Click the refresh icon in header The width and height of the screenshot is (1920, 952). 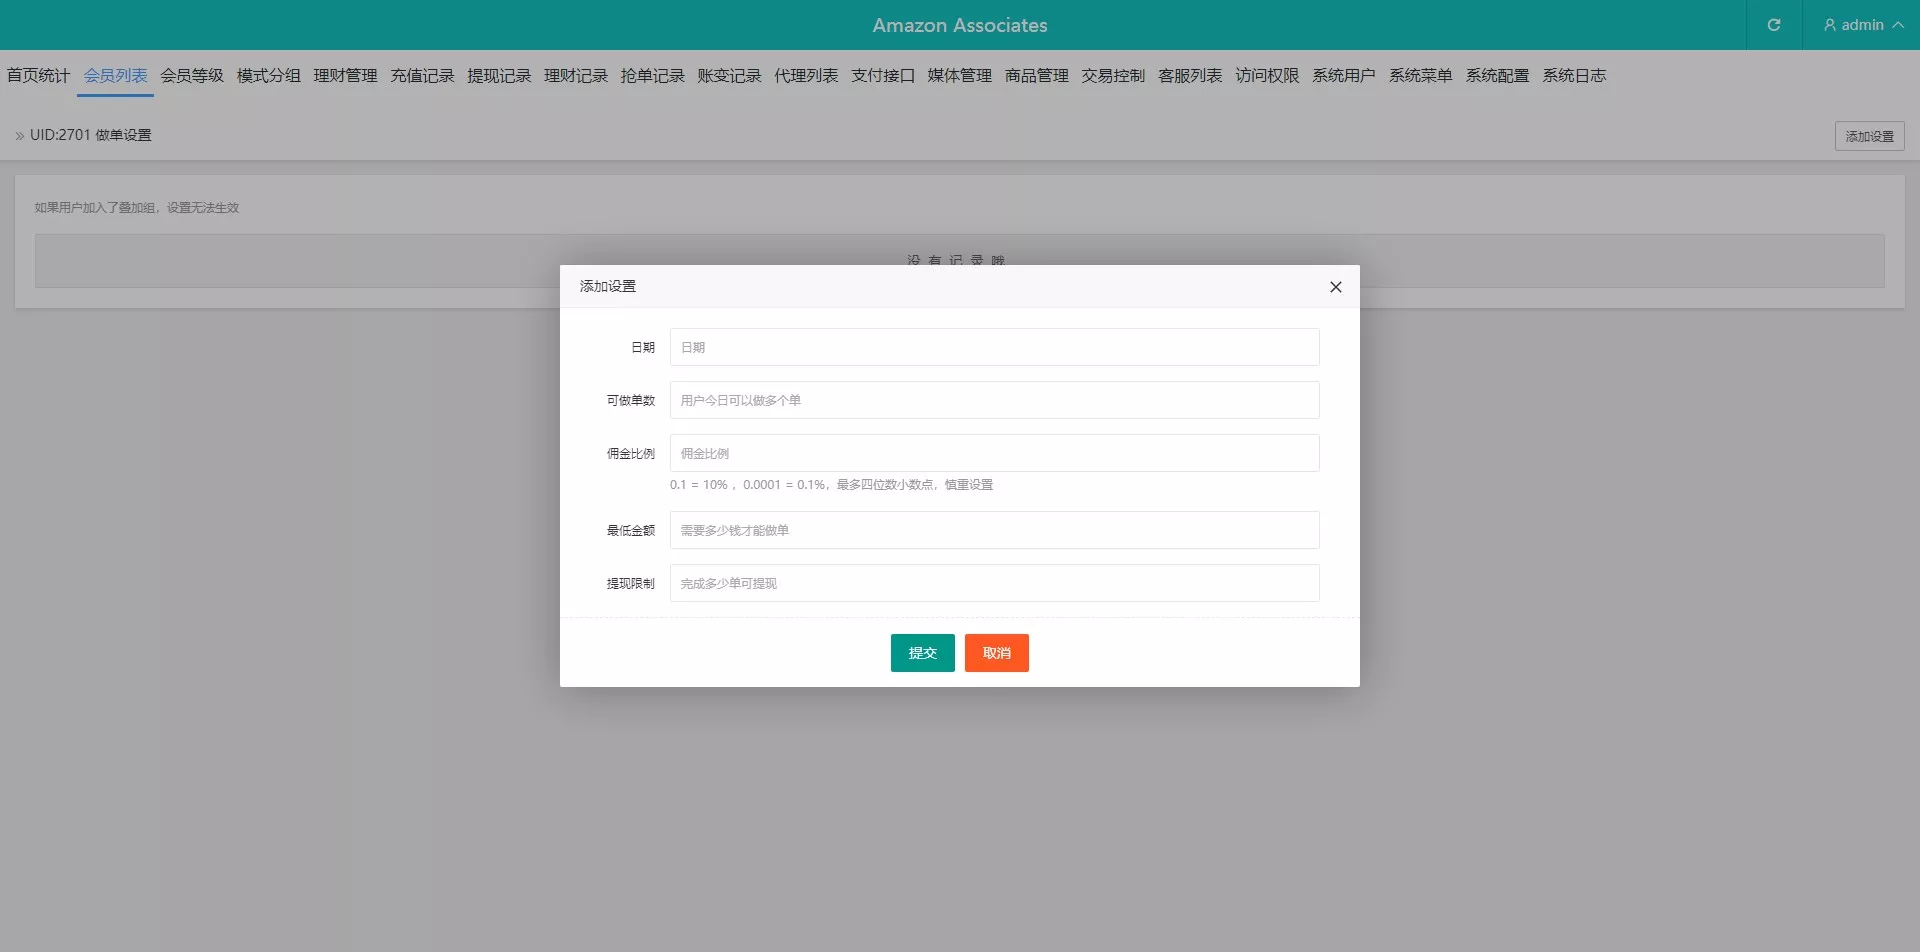click(1773, 25)
